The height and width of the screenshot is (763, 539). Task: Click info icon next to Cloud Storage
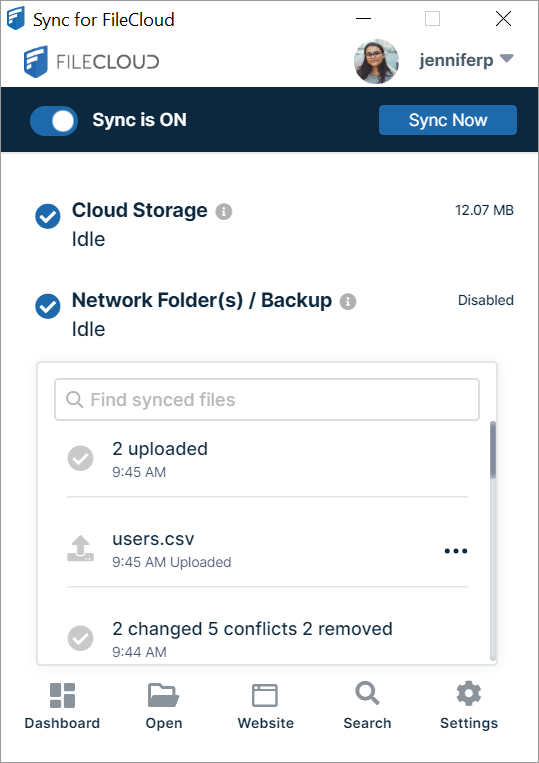pyautogui.click(x=224, y=212)
